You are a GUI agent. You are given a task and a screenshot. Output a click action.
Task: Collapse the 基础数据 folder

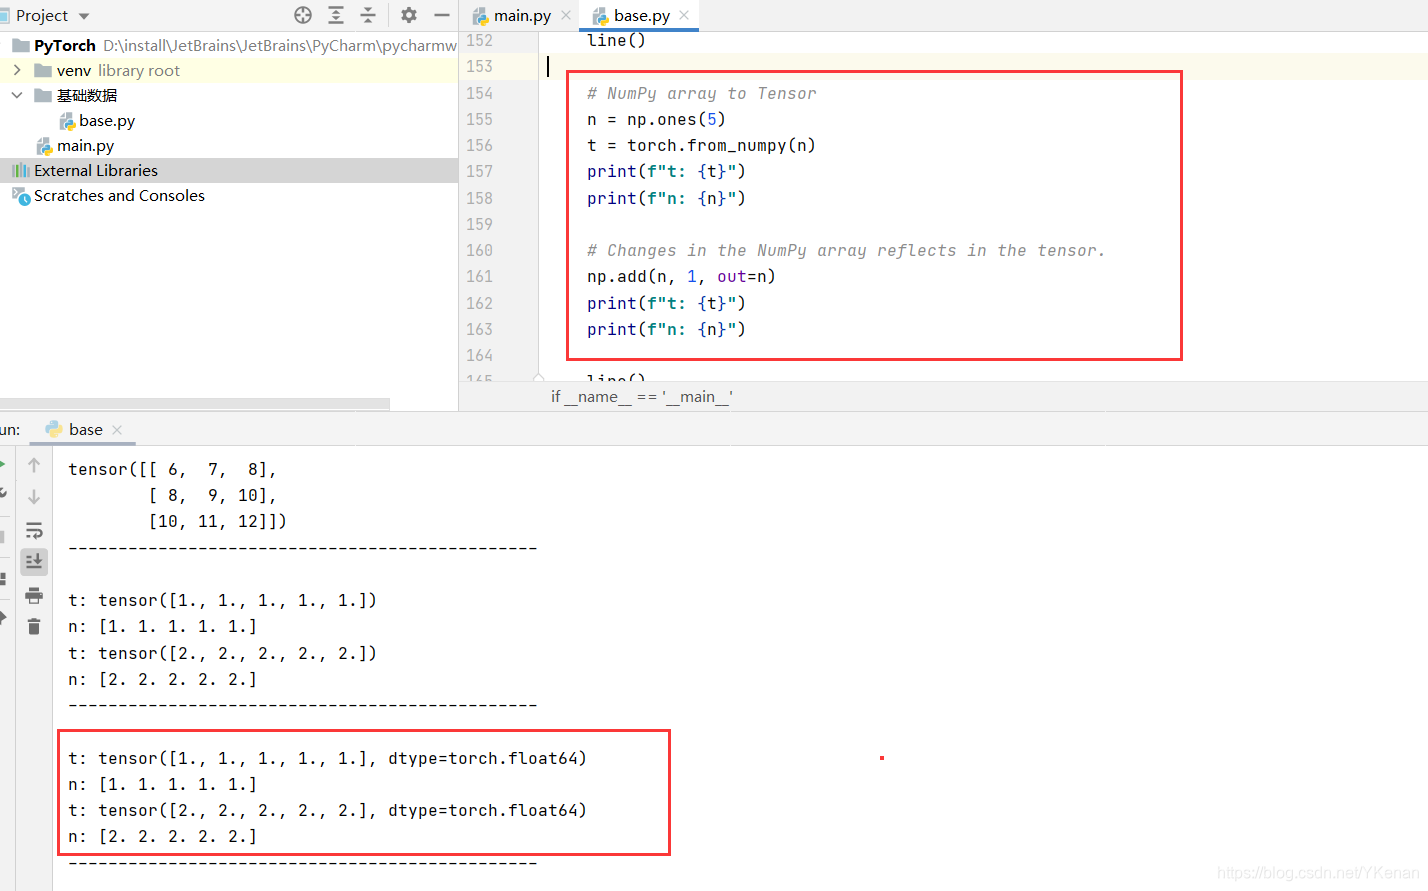(x=17, y=95)
